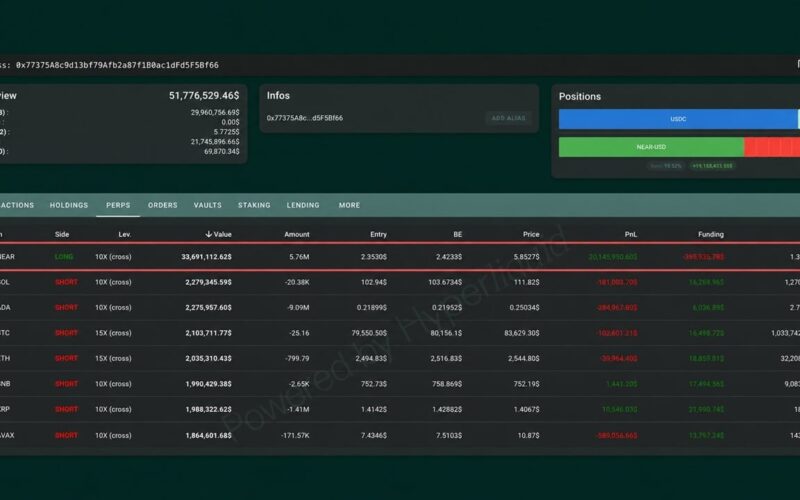Click XRP price 1.4067$
The width and height of the screenshot is (800, 500).
click(526, 410)
